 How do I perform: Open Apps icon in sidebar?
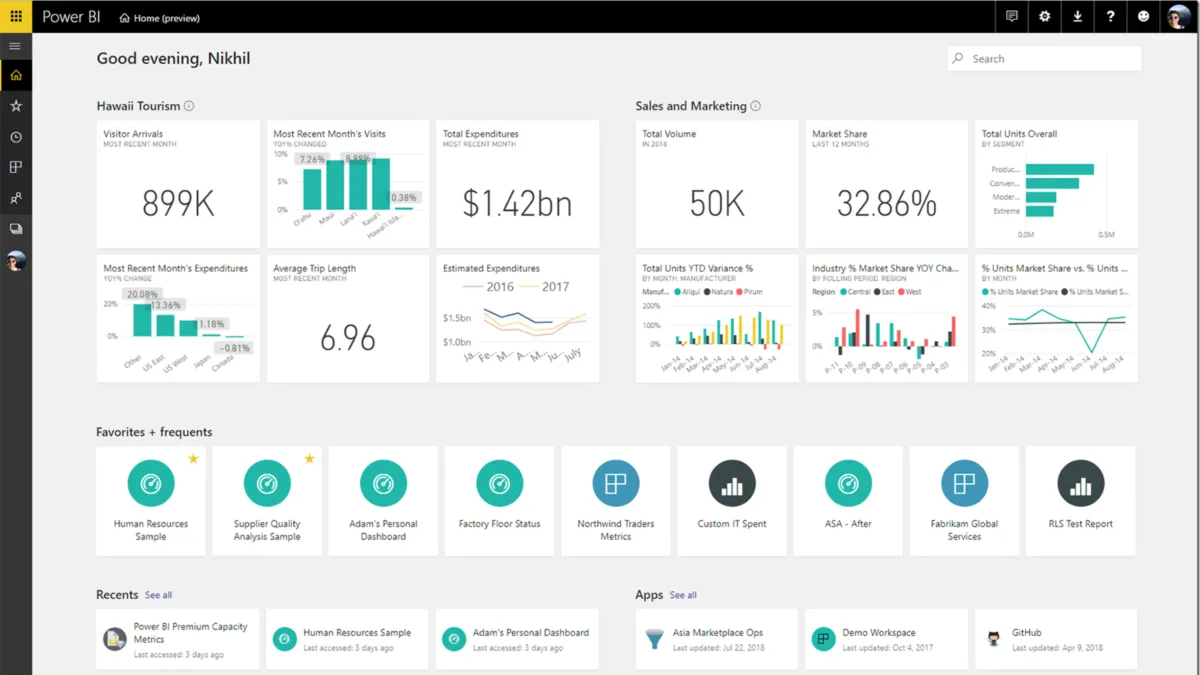[x=16, y=167]
